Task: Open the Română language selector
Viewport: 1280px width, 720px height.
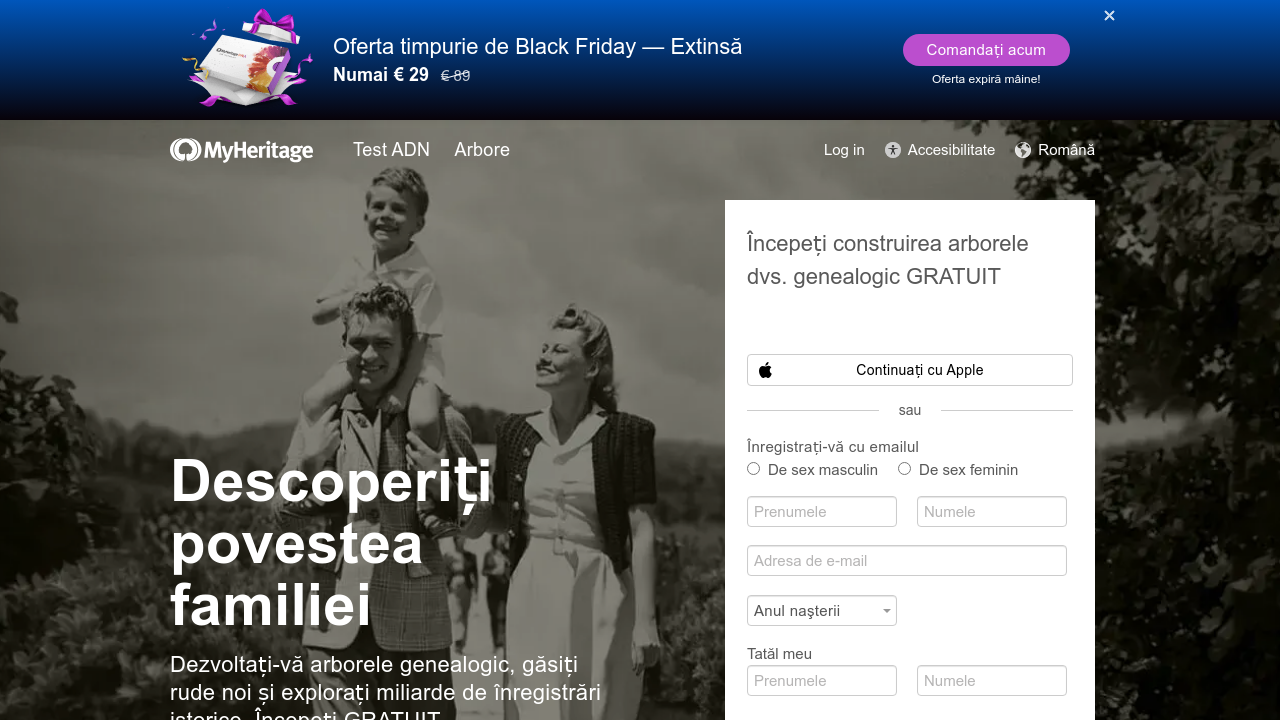Action: click(x=1055, y=150)
